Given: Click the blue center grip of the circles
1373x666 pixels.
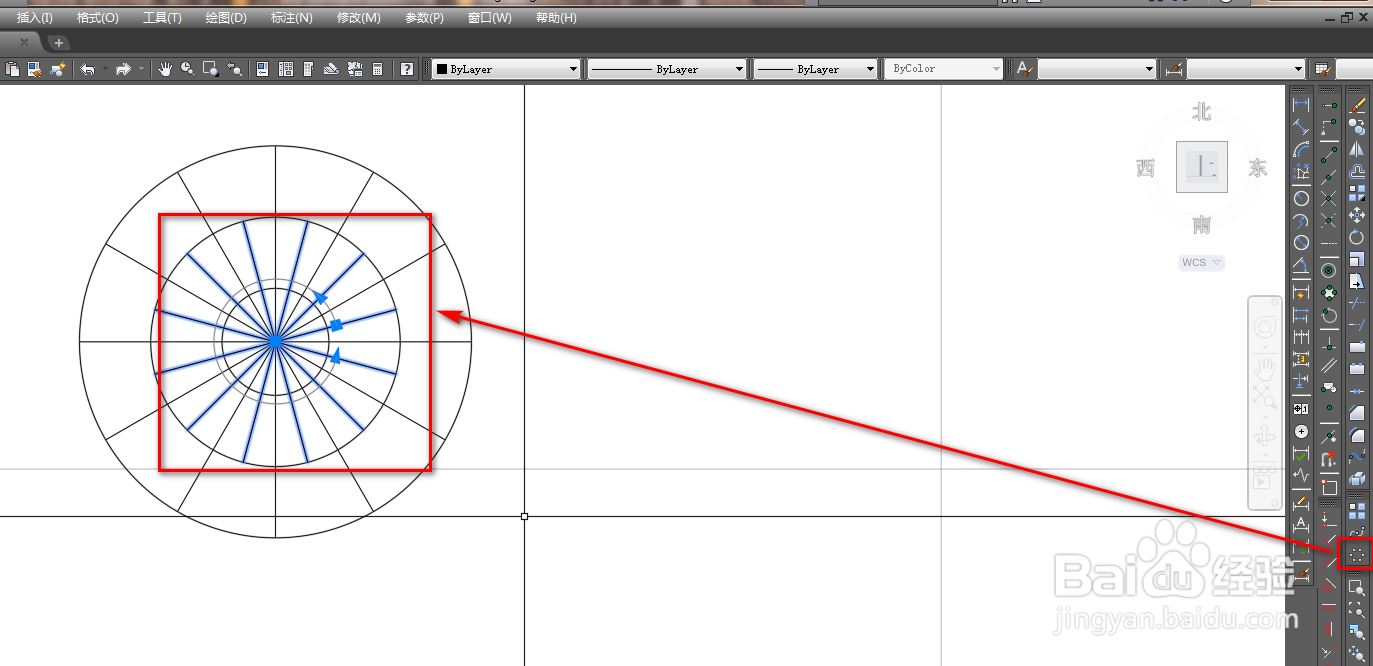Looking at the screenshot, I should pos(275,341).
